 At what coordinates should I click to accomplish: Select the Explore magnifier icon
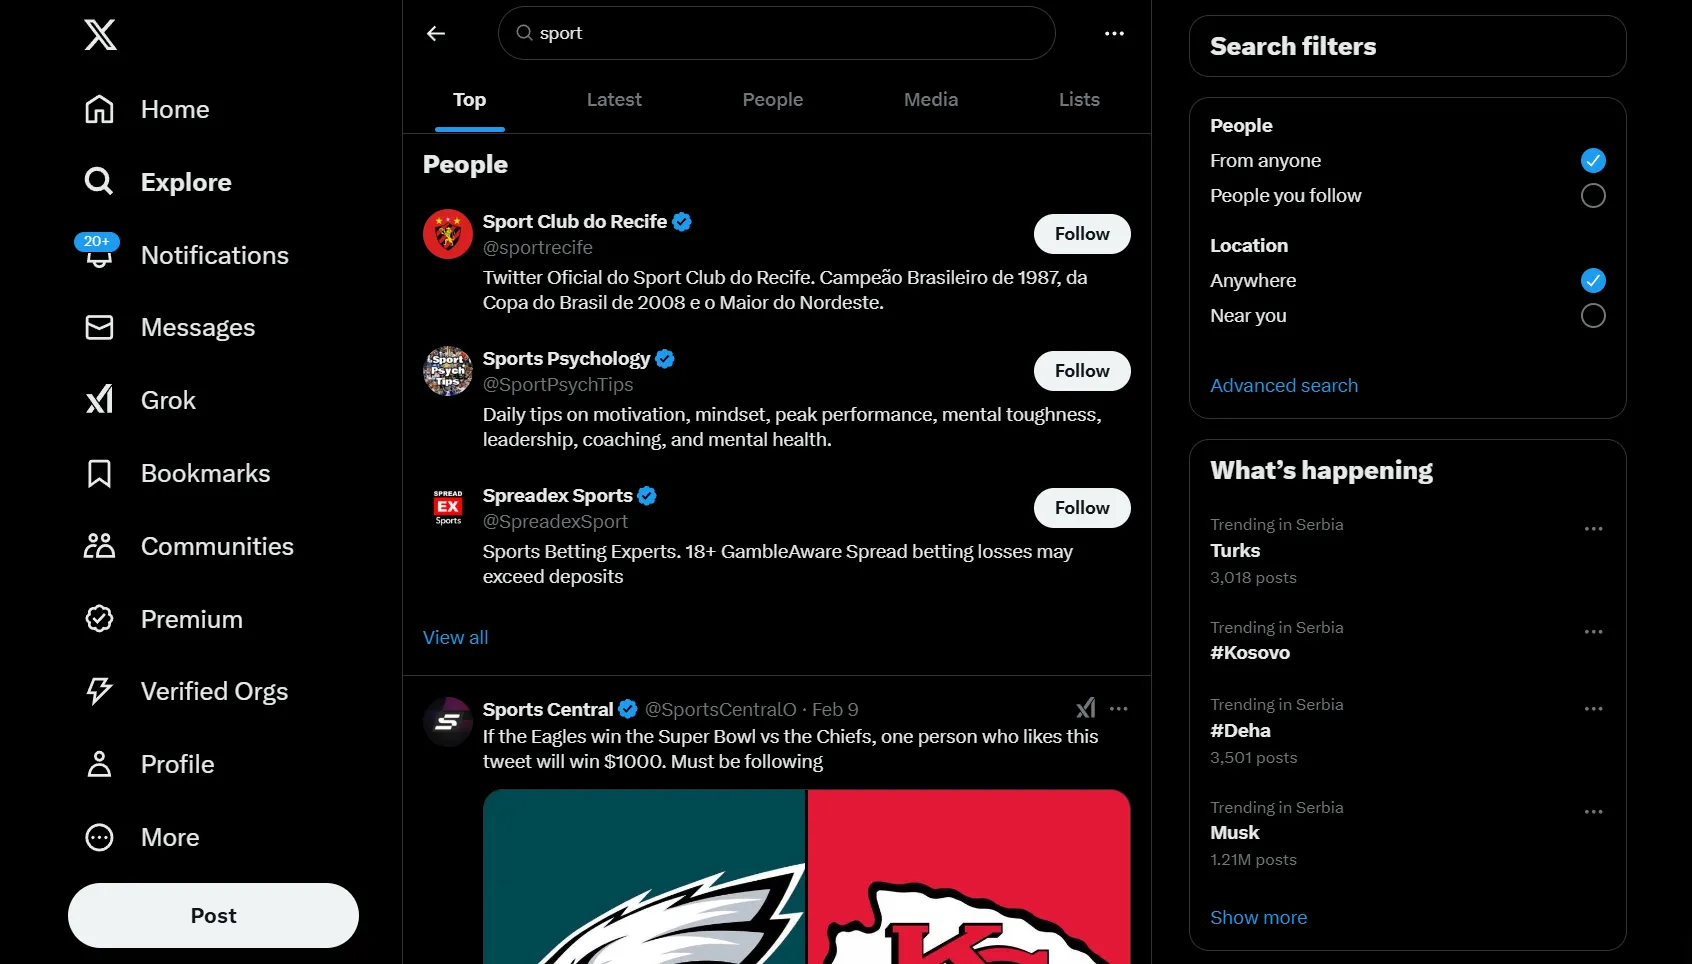pos(99,182)
